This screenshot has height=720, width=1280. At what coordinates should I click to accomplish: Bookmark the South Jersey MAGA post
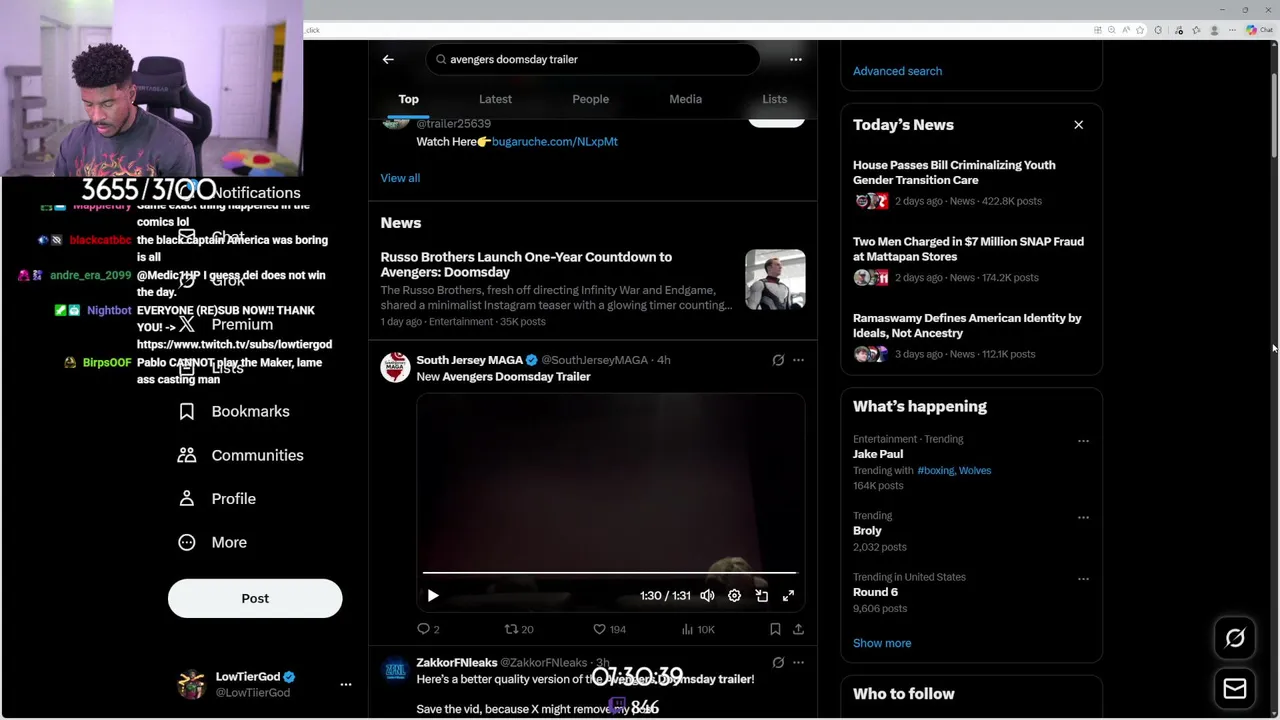tap(775, 629)
